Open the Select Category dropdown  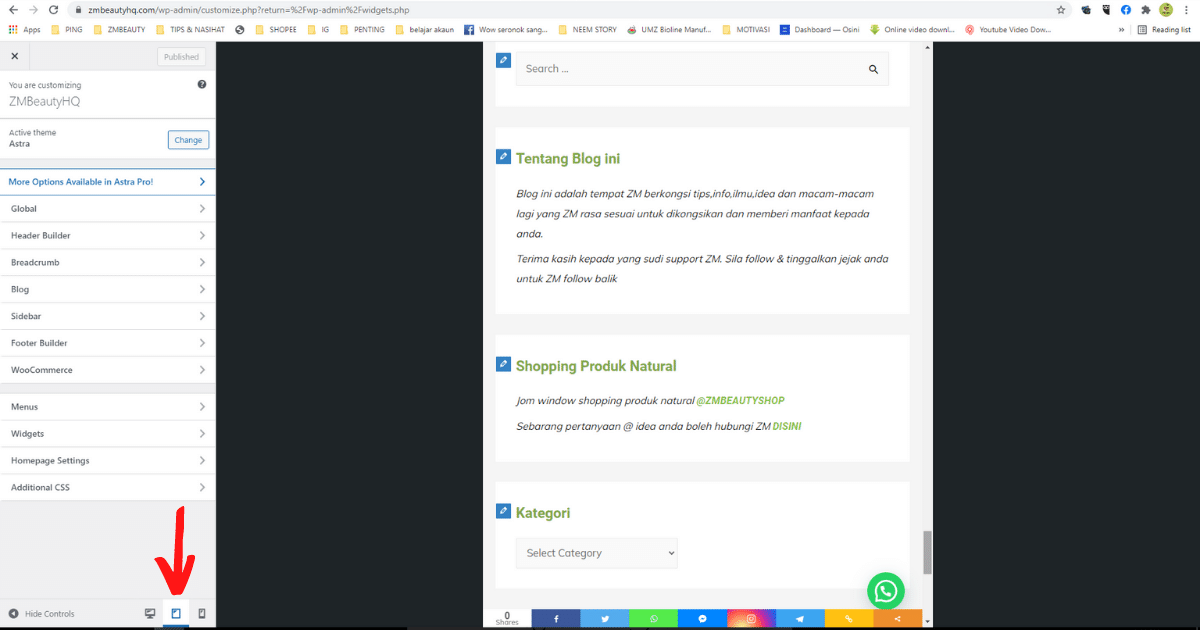coord(596,553)
